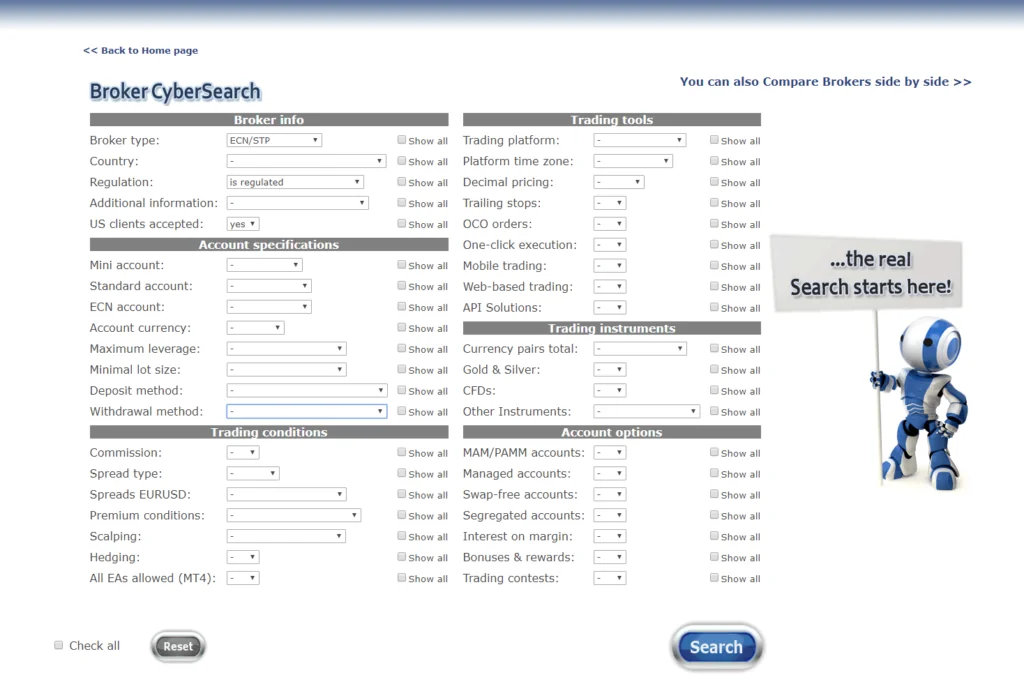Go back to Home page link
The image size is (1024, 677).
tap(140, 51)
